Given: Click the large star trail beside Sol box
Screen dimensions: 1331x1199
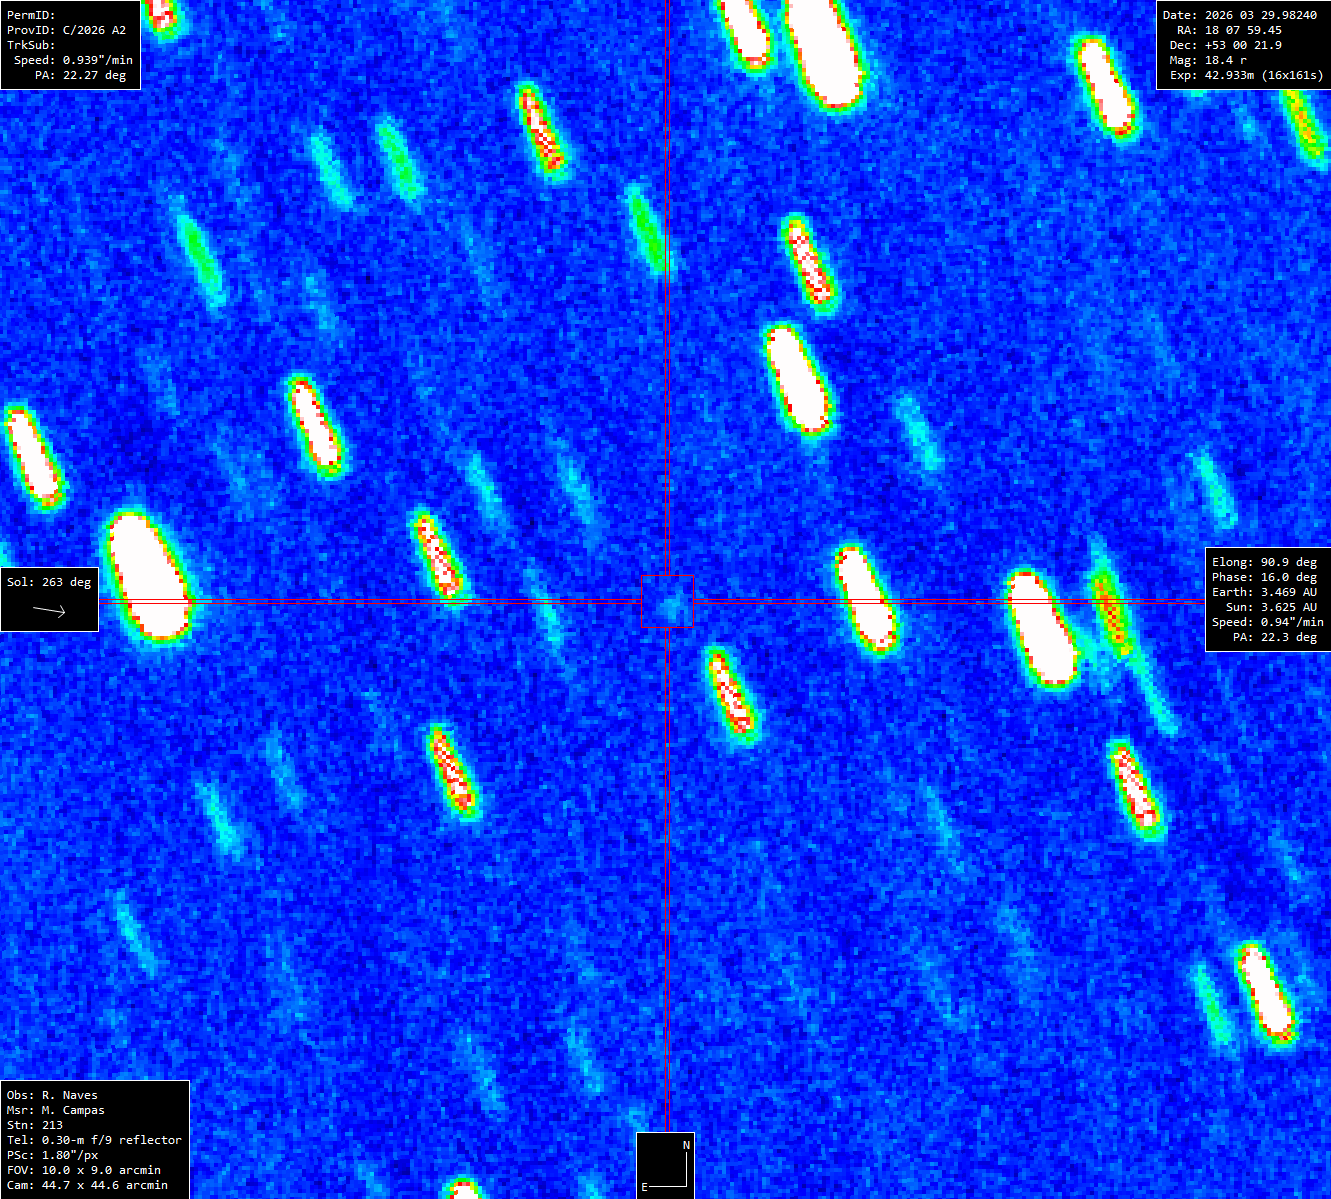Looking at the screenshot, I should 149,576.
